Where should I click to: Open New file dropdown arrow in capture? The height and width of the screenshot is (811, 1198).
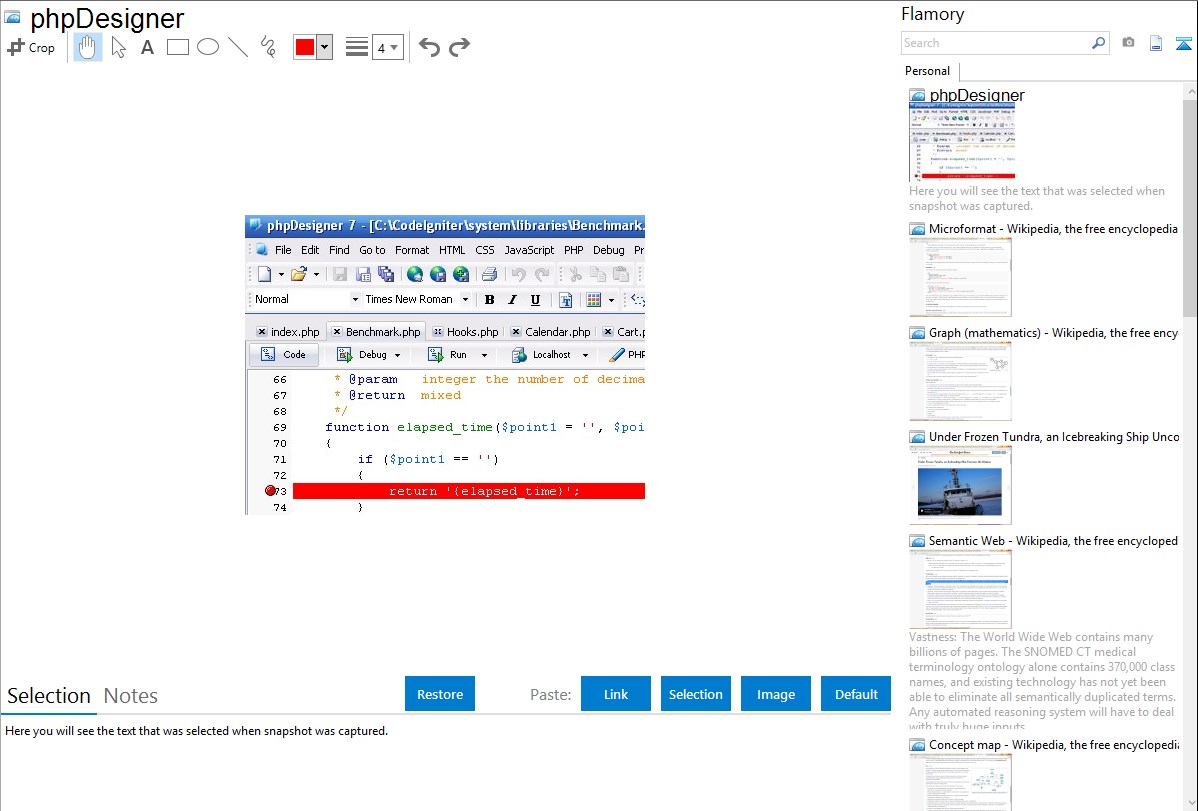[281, 274]
